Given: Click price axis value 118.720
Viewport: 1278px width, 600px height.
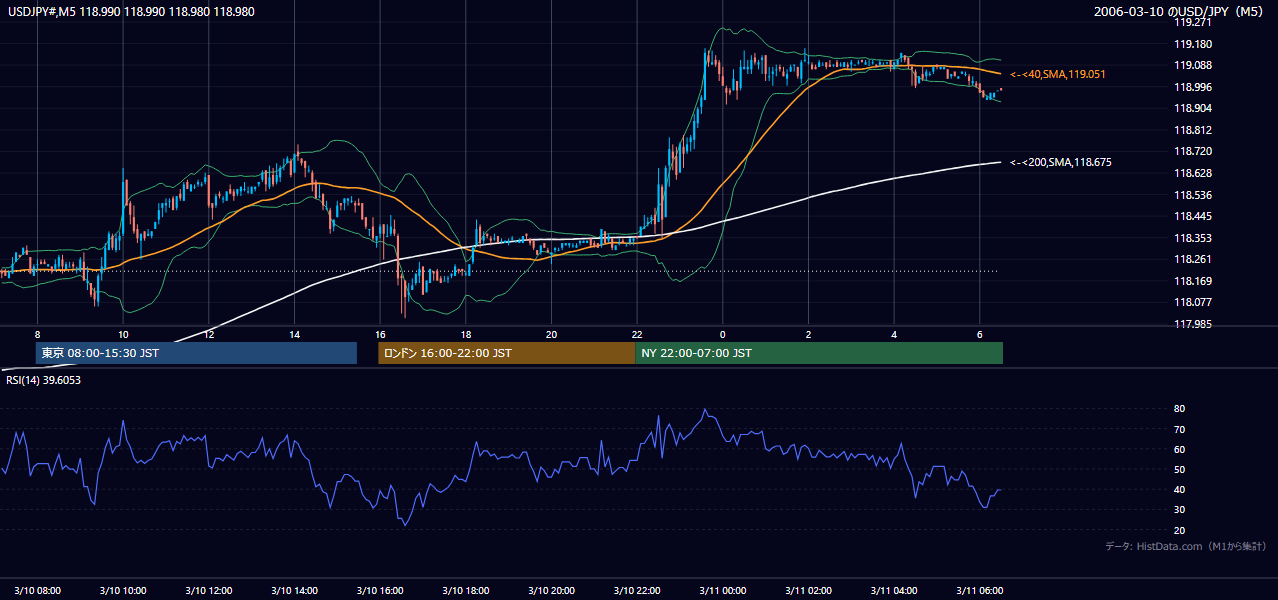Looking at the screenshot, I should point(1194,151).
